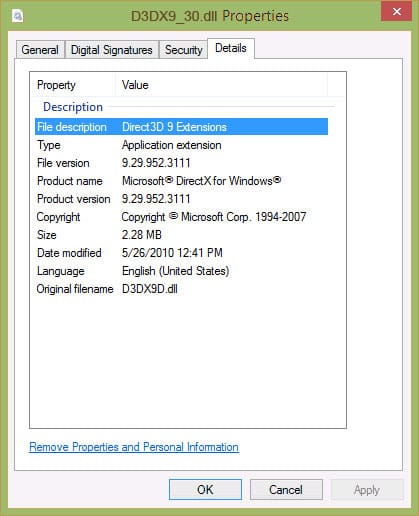This screenshot has height=516, width=419.
Task: Select the File version row
Action: click(181, 163)
